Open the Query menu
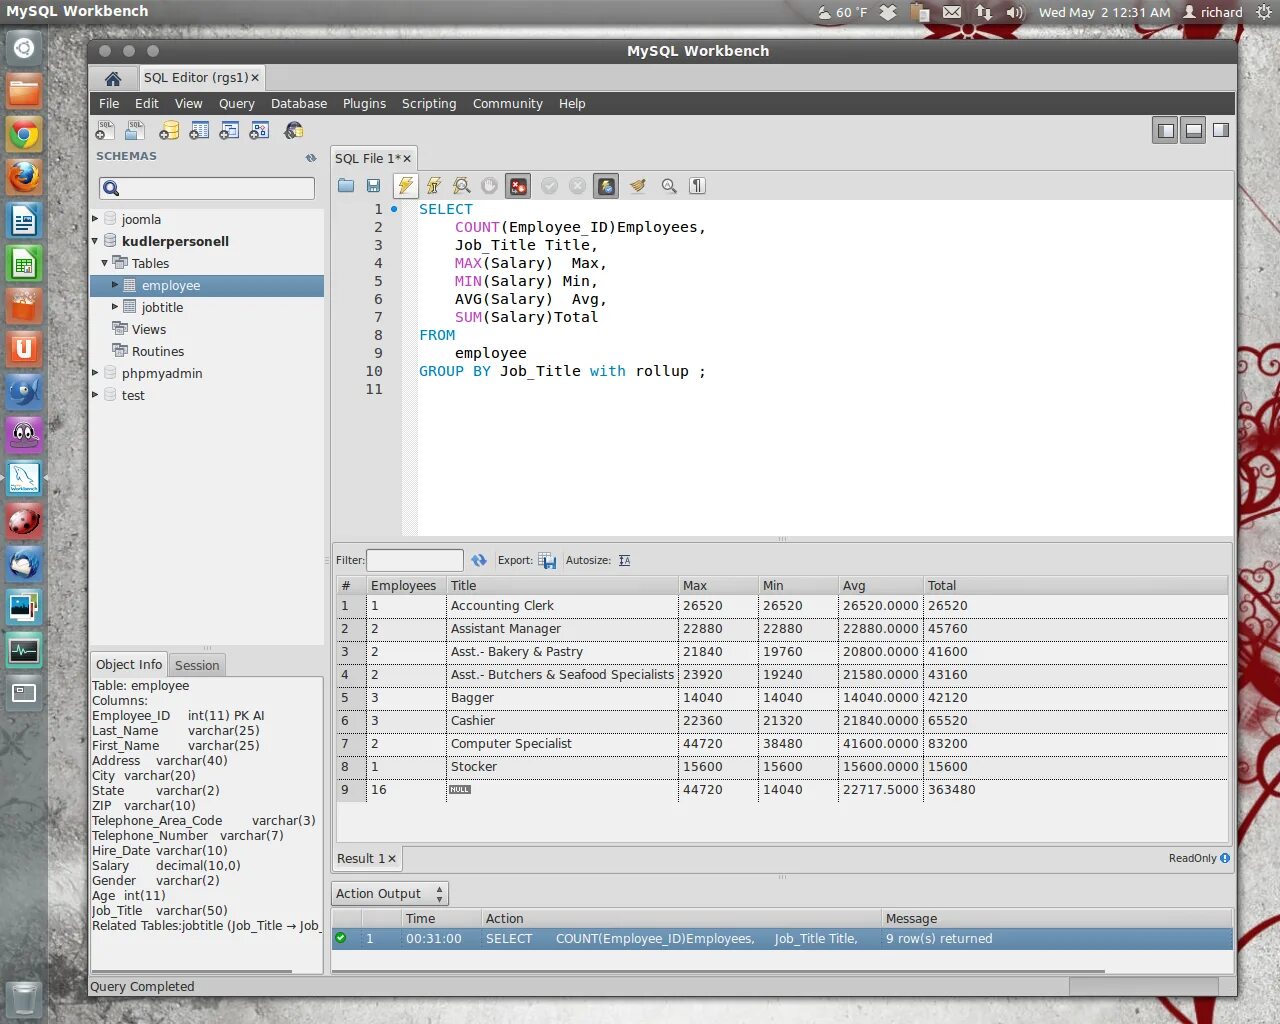This screenshot has height=1024, width=1280. click(x=237, y=104)
